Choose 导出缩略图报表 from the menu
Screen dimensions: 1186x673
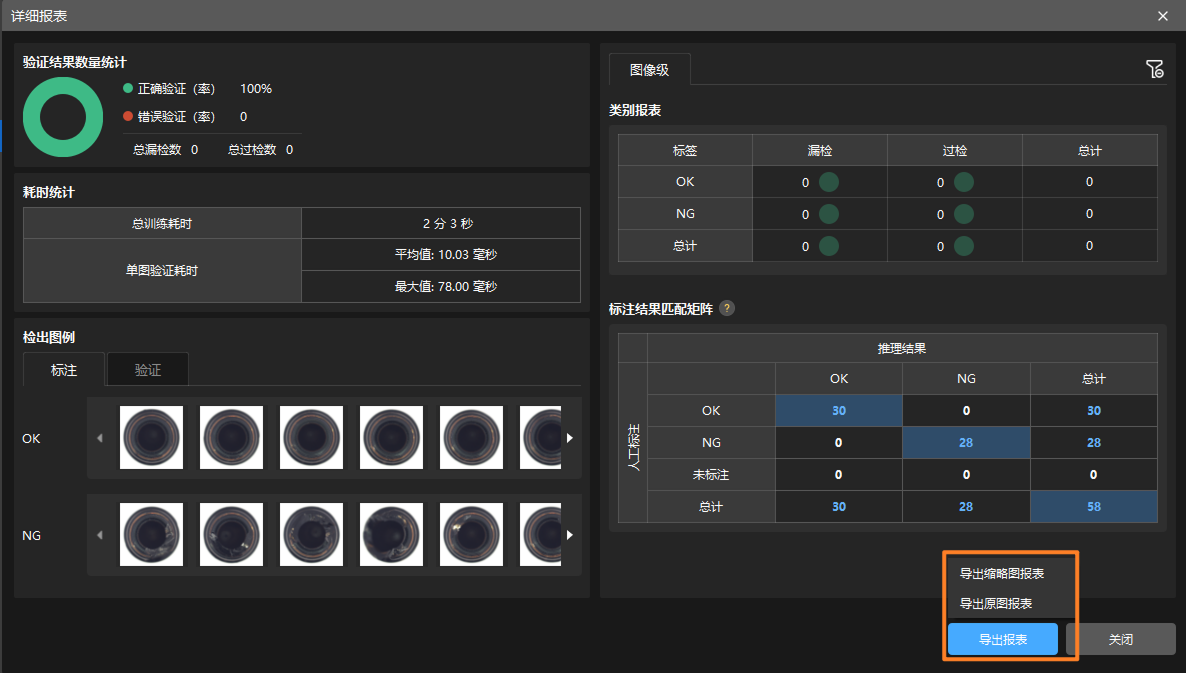pyautogui.click(x=1001, y=573)
